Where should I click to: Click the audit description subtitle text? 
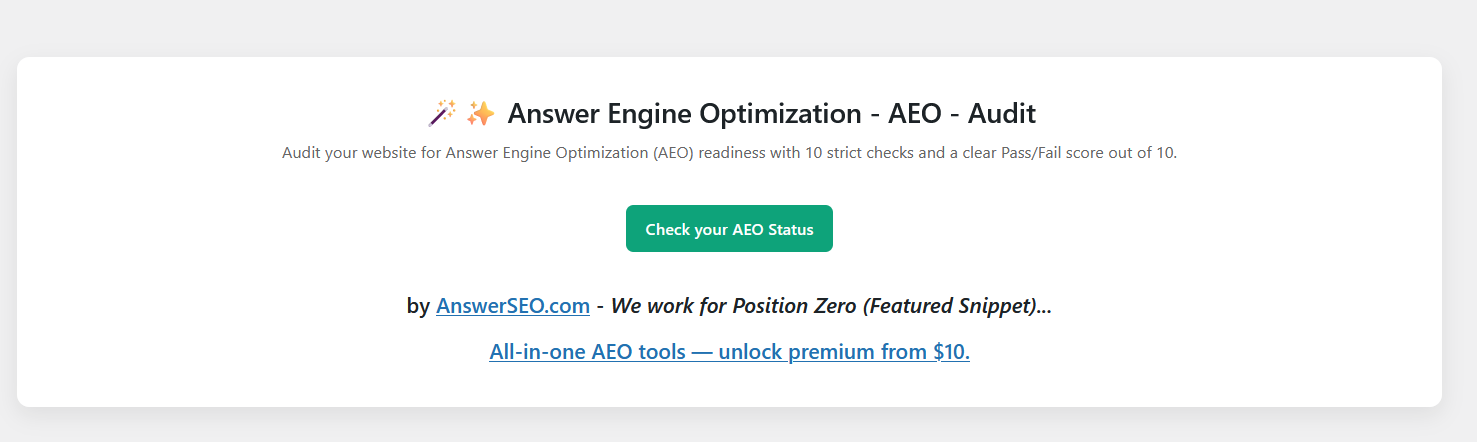point(729,154)
